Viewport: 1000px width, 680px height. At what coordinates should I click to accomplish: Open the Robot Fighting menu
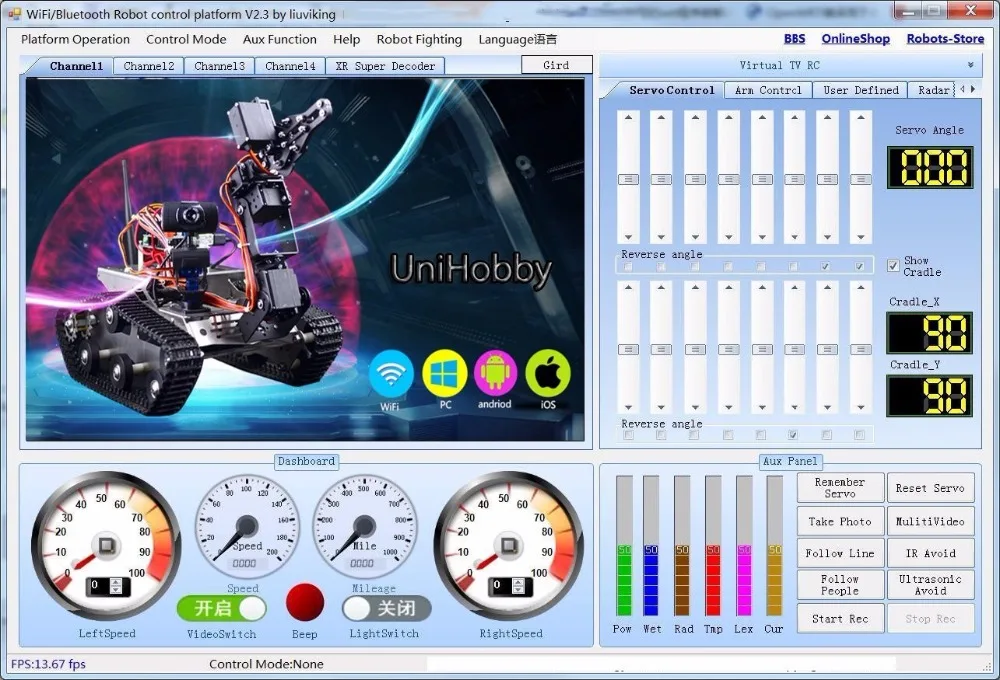(x=419, y=39)
